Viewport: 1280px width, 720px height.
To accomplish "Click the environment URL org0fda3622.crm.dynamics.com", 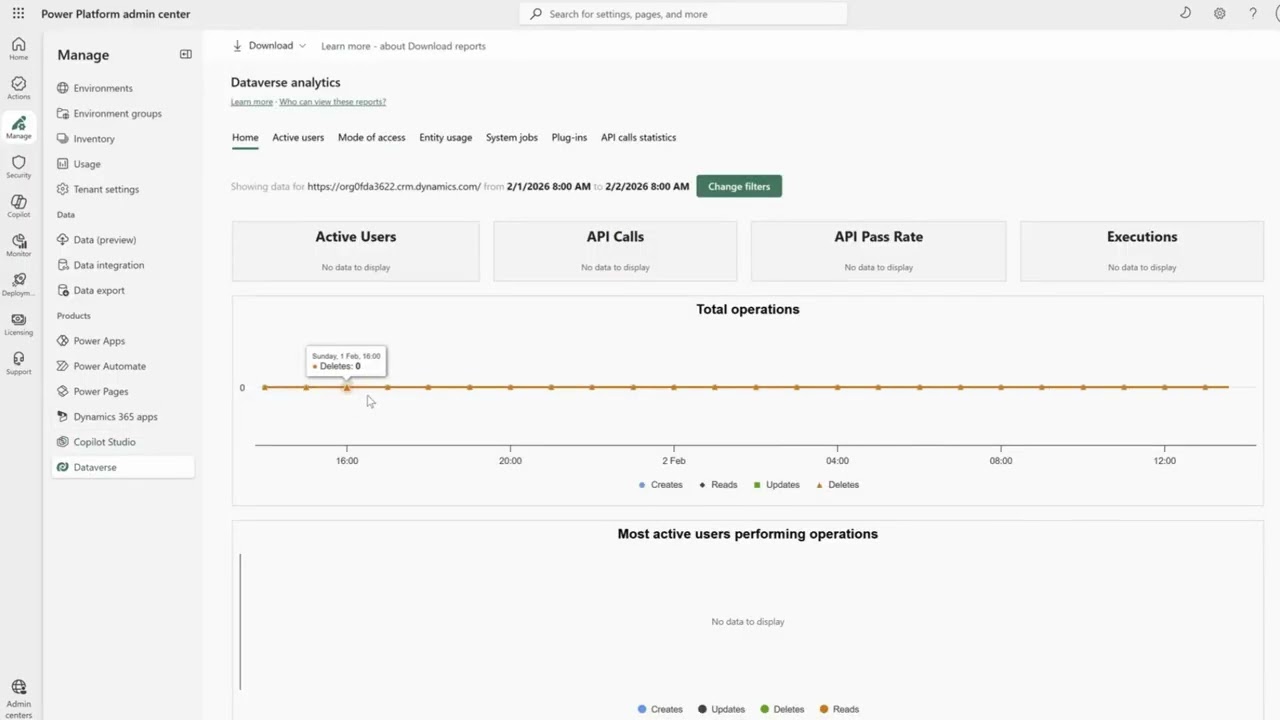I will [394, 187].
